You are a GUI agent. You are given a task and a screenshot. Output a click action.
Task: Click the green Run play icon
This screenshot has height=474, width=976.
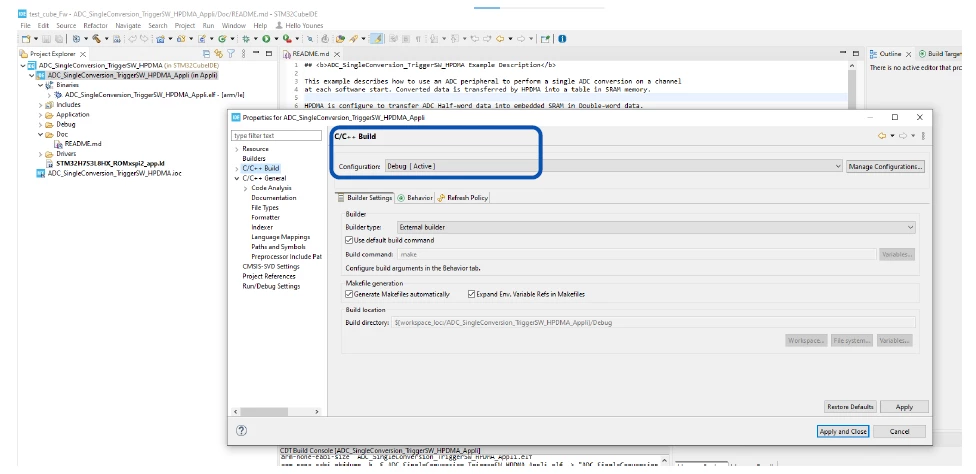point(266,39)
